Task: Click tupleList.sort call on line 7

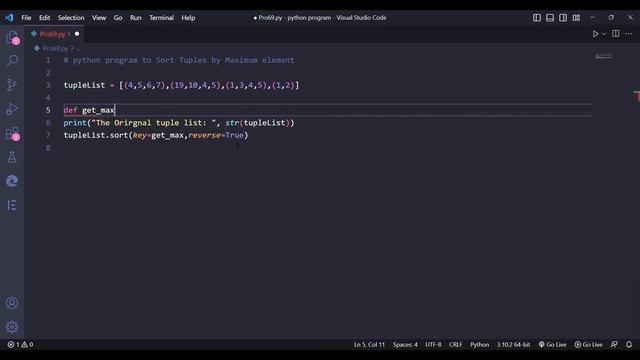Action: pyautogui.click(x=156, y=135)
